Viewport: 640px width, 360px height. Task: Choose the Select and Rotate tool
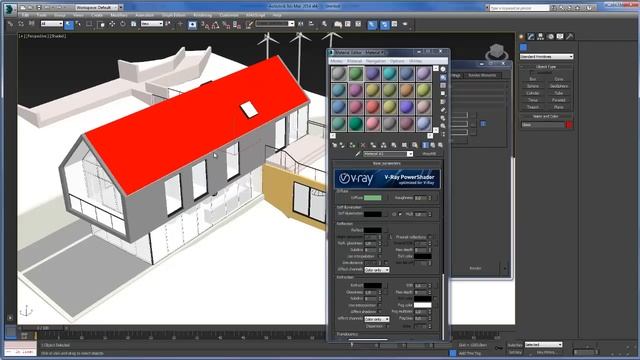click(123, 24)
